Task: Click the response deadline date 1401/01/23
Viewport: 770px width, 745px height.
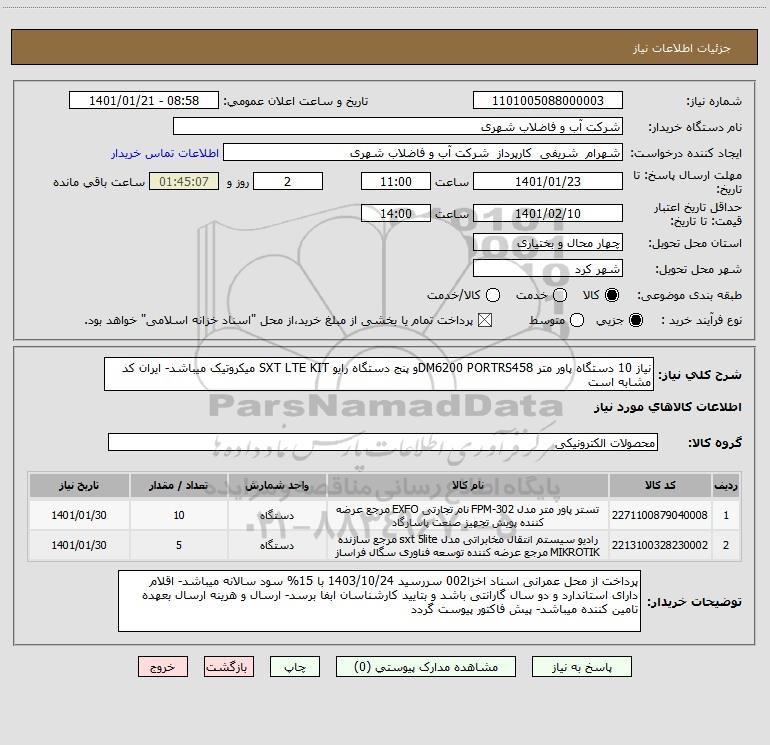Action: (548, 181)
